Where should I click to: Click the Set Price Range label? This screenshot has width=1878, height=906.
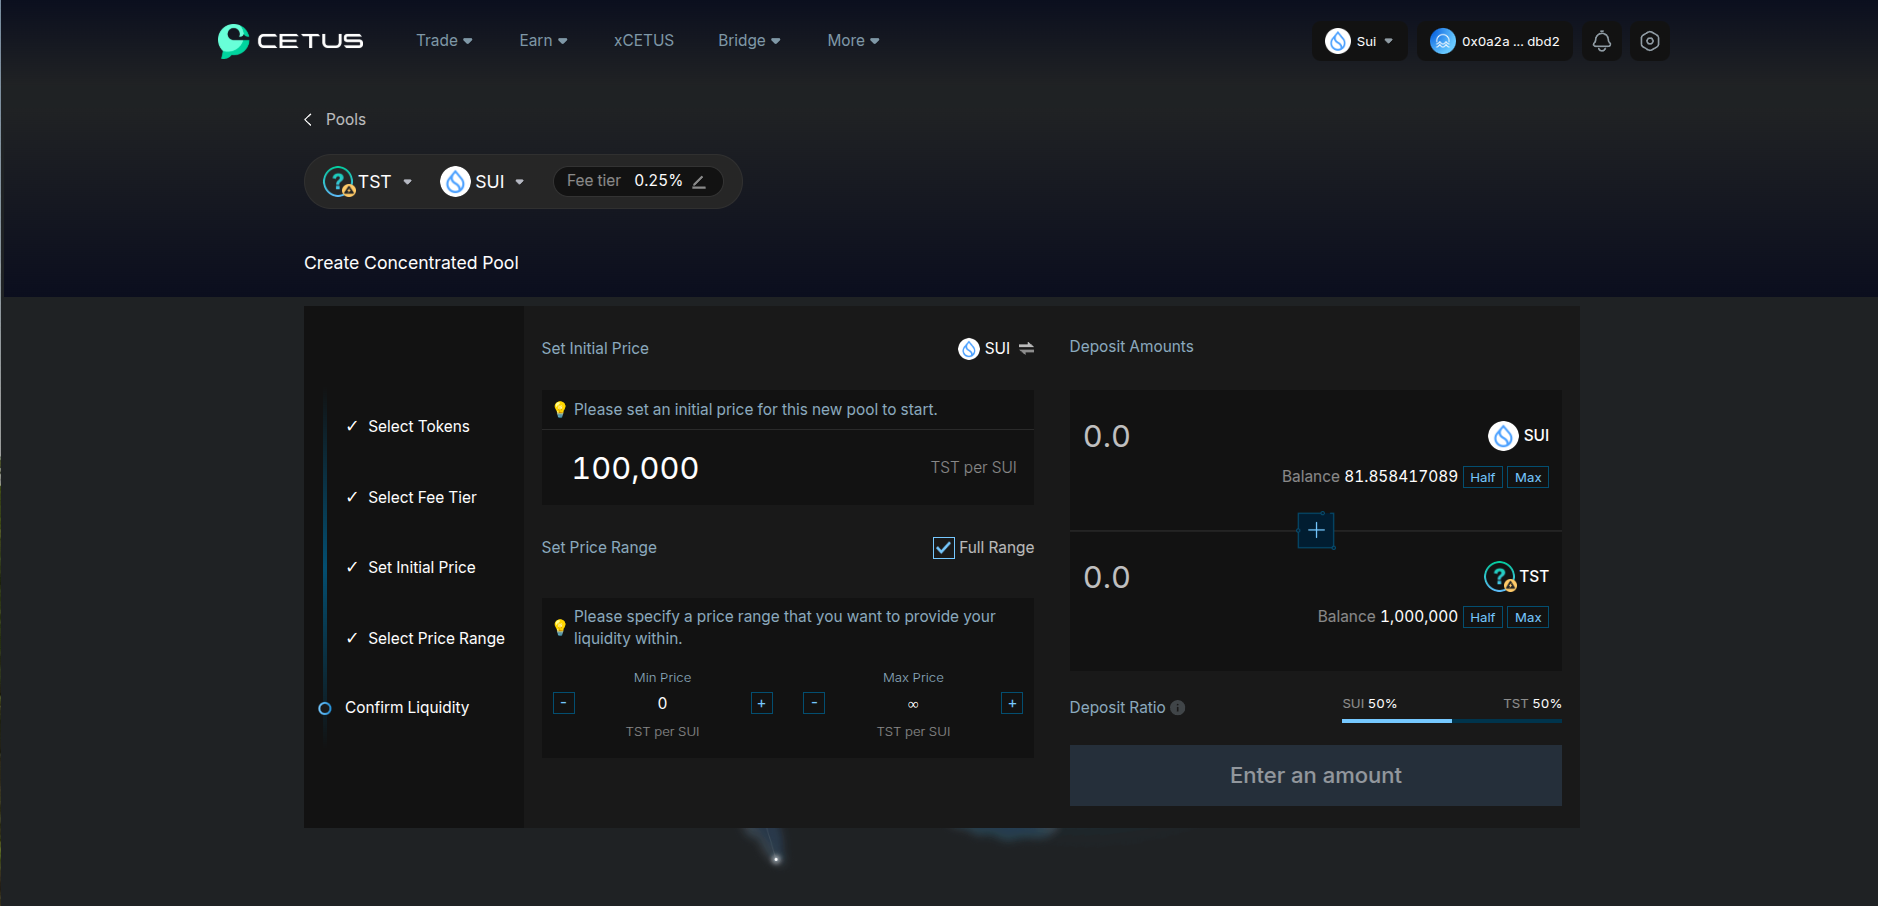click(x=599, y=548)
